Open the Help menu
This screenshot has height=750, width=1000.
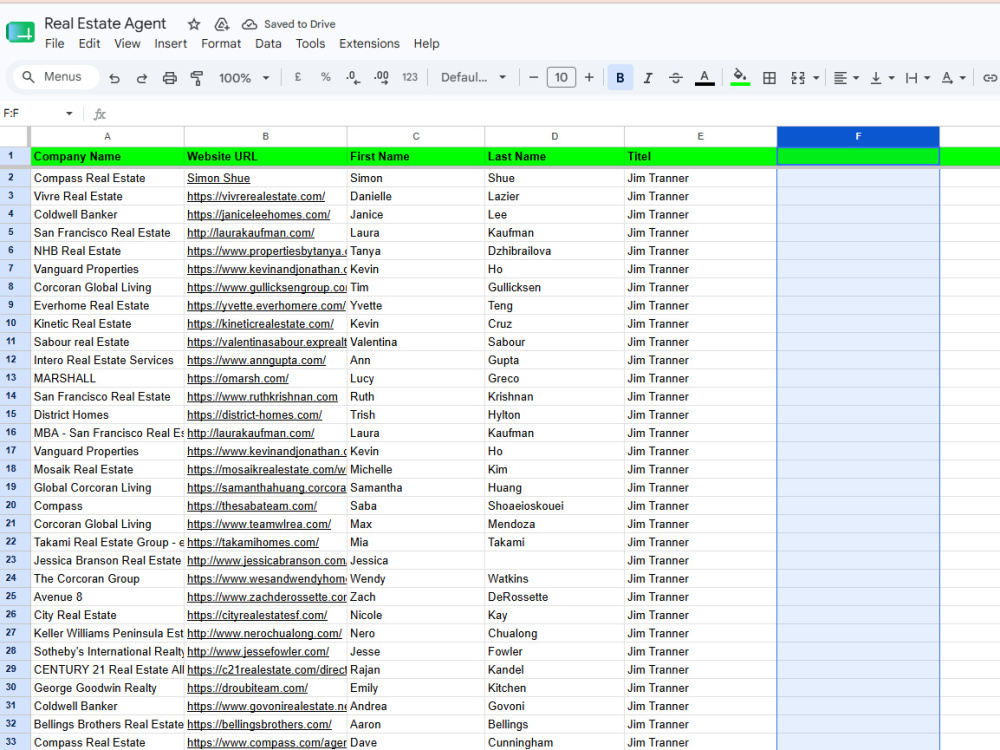(426, 43)
